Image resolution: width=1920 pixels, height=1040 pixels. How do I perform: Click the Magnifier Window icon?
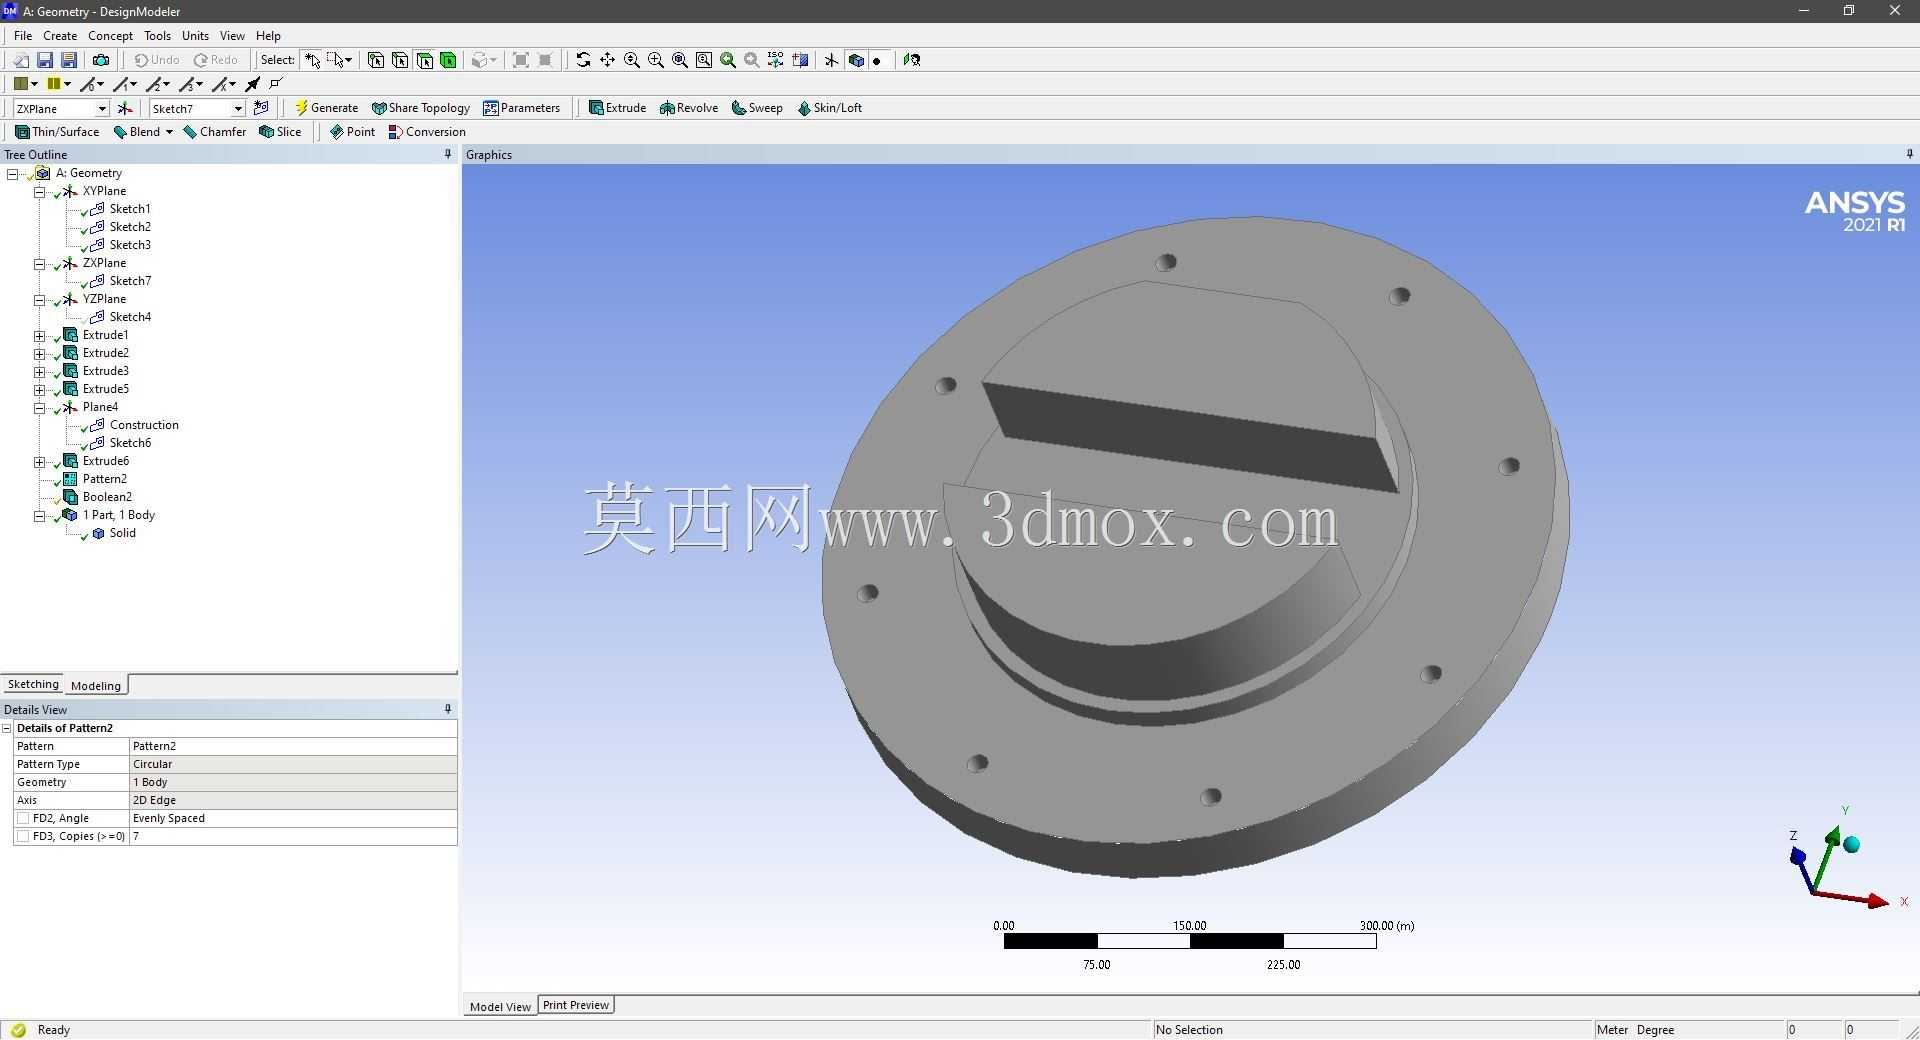(703, 60)
